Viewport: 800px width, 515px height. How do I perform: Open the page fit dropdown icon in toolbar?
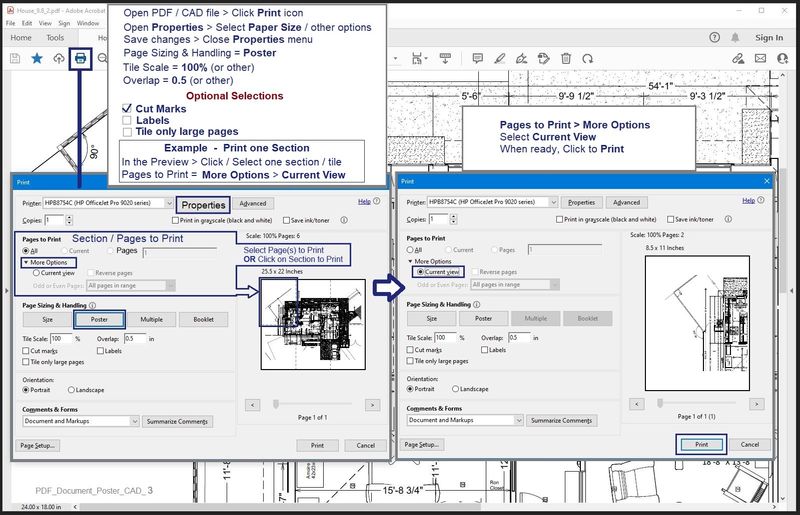[419, 59]
